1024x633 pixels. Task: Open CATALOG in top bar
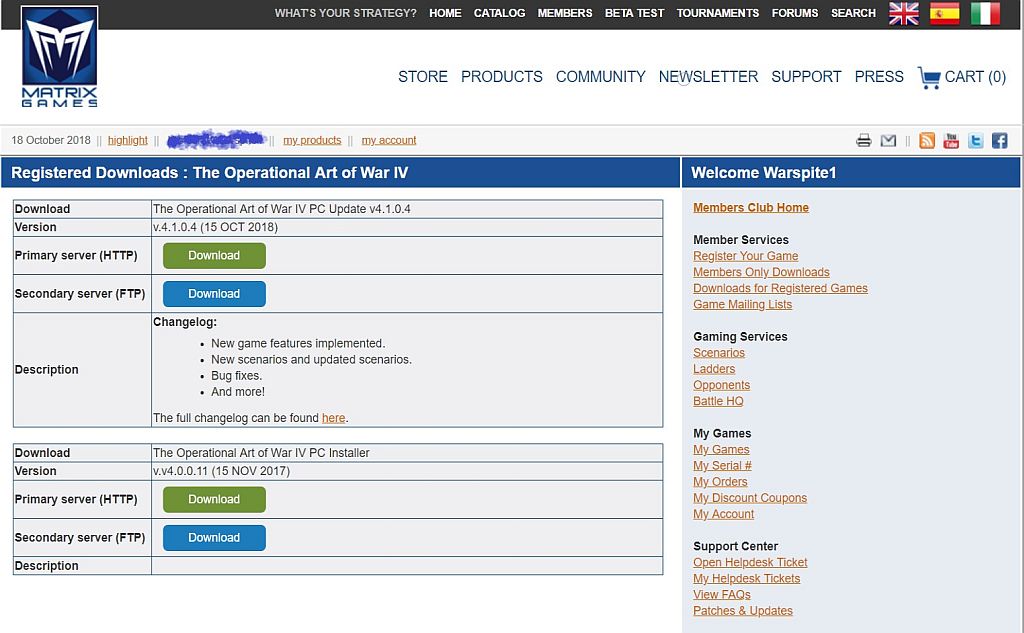(x=500, y=13)
